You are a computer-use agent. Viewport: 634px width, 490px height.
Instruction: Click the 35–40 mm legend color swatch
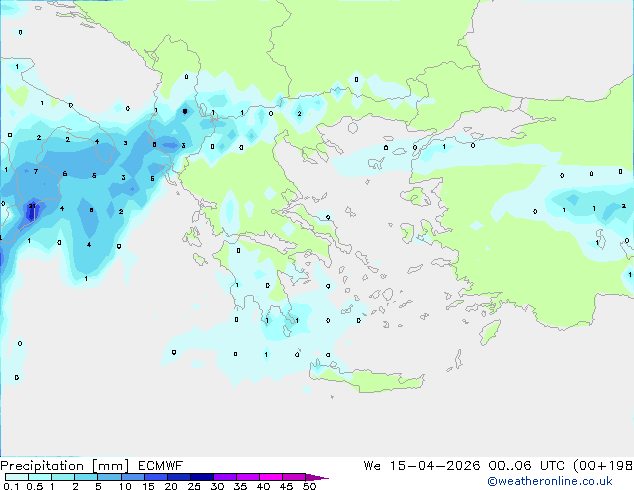248,477
